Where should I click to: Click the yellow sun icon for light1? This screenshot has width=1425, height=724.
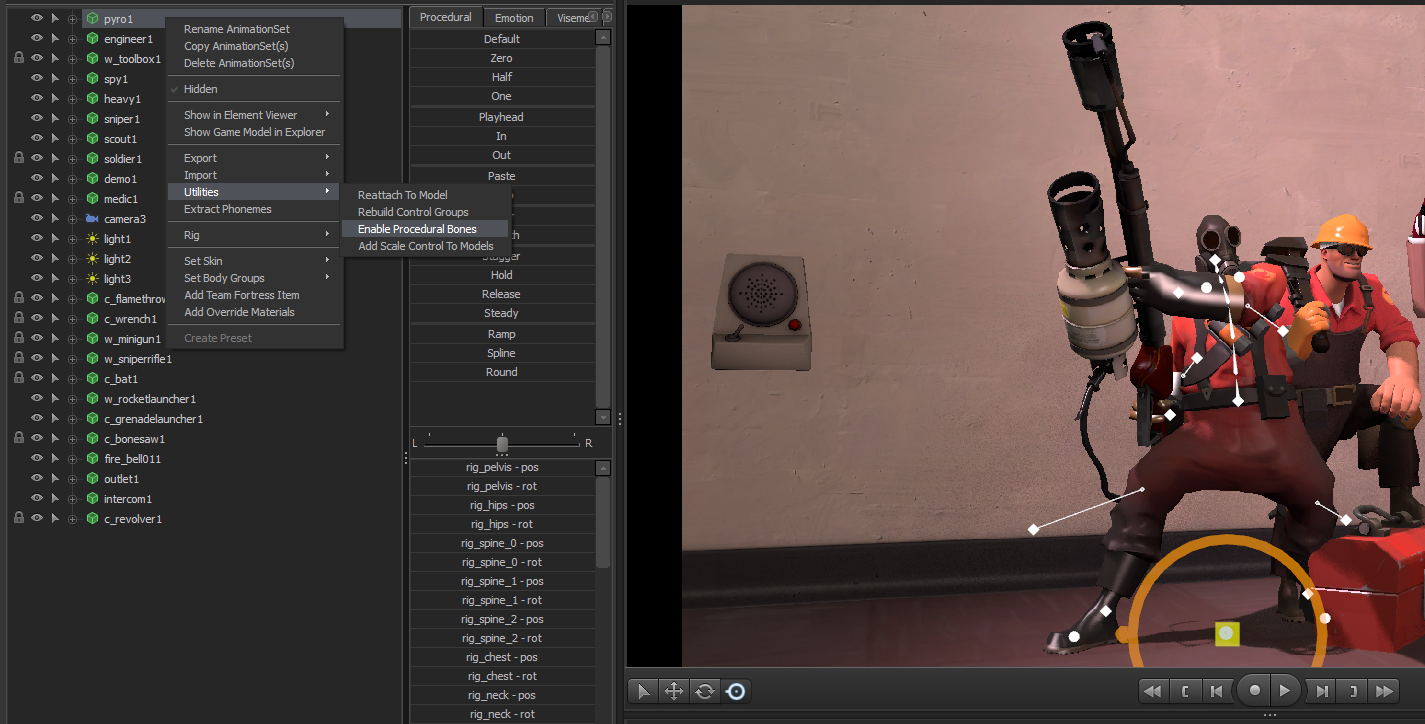pos(92,239)
